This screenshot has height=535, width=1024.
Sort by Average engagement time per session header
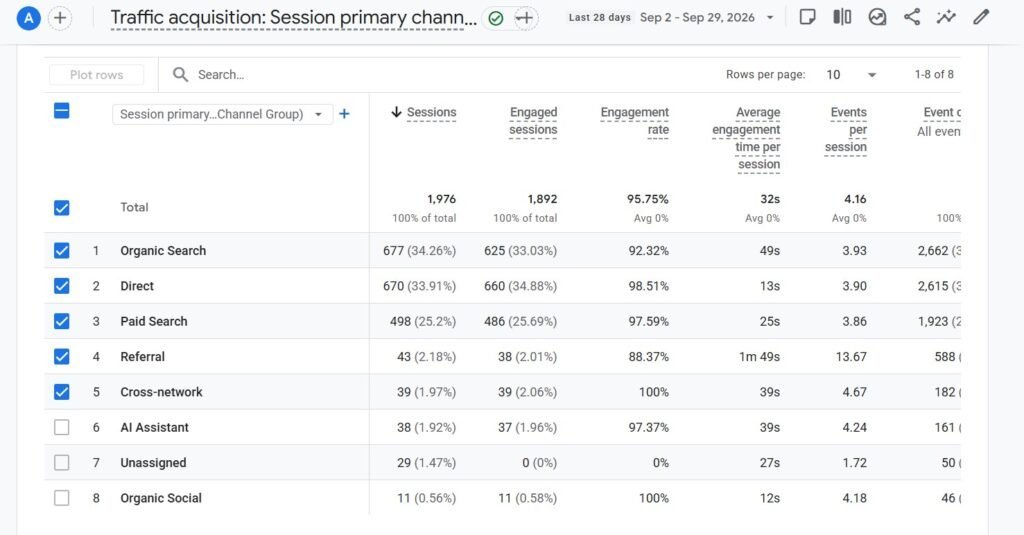click(746, 138)
